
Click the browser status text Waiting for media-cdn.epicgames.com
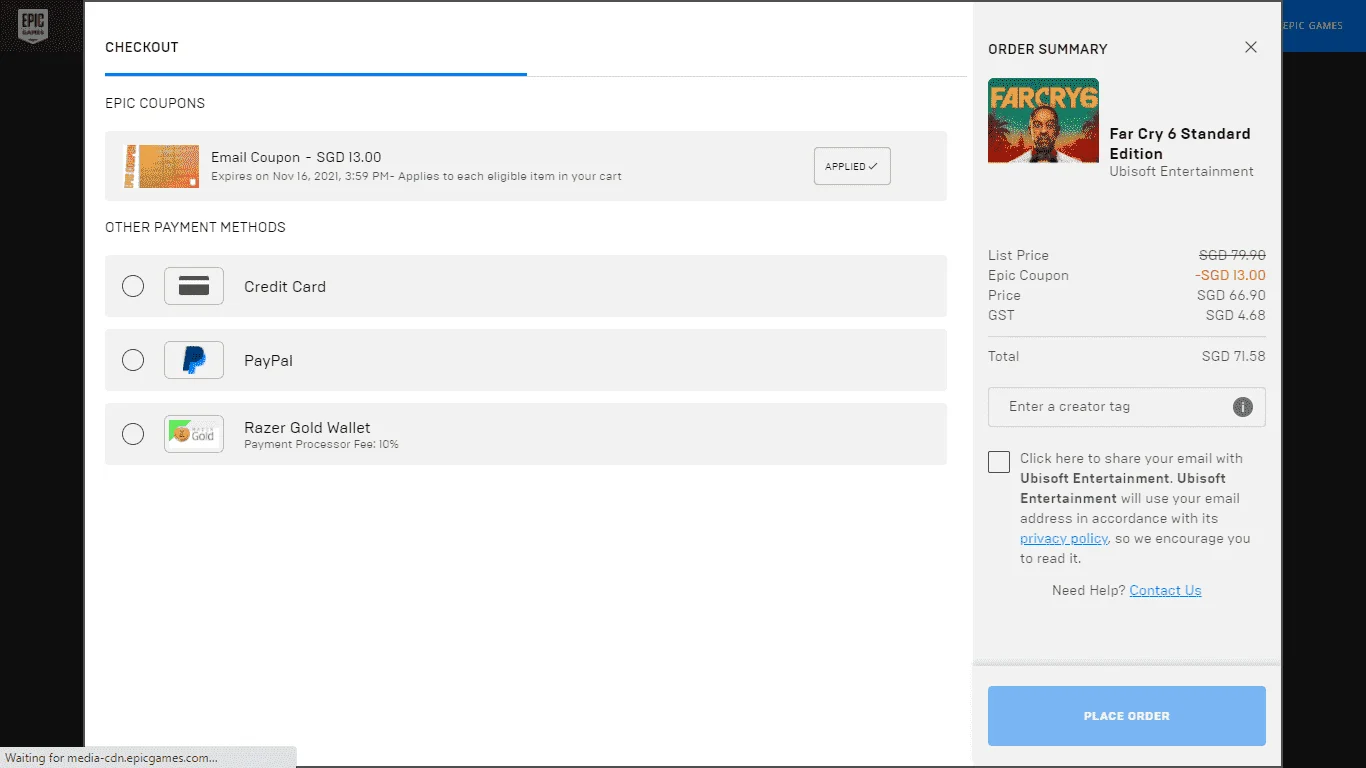[x=112, y=758]
